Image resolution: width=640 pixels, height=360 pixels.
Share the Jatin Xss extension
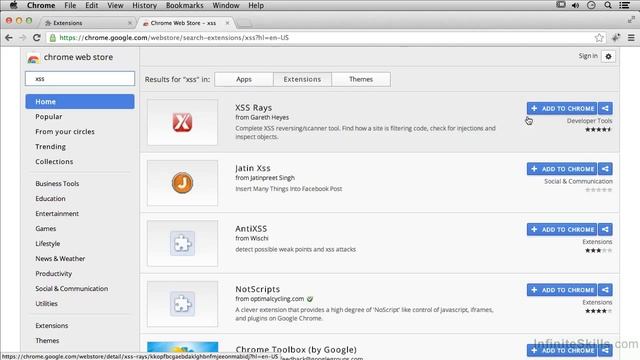point(605,169)
